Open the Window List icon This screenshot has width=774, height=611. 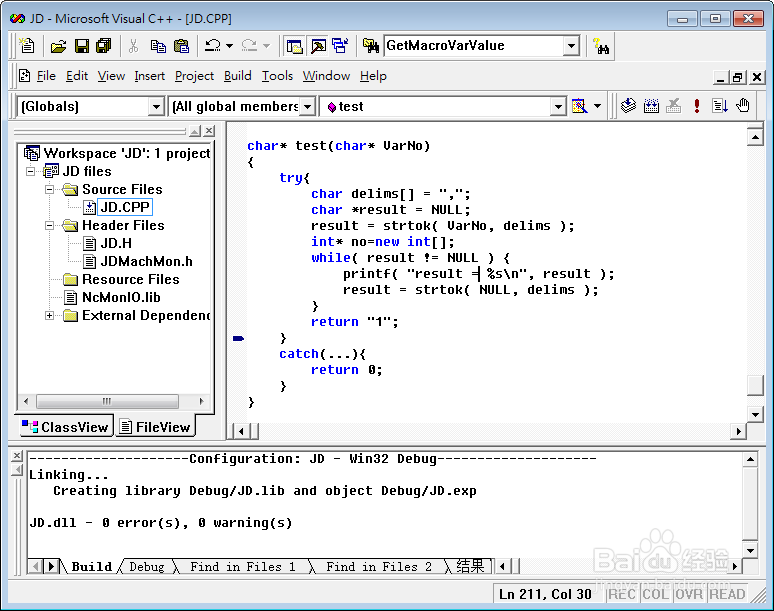[341, 46]
